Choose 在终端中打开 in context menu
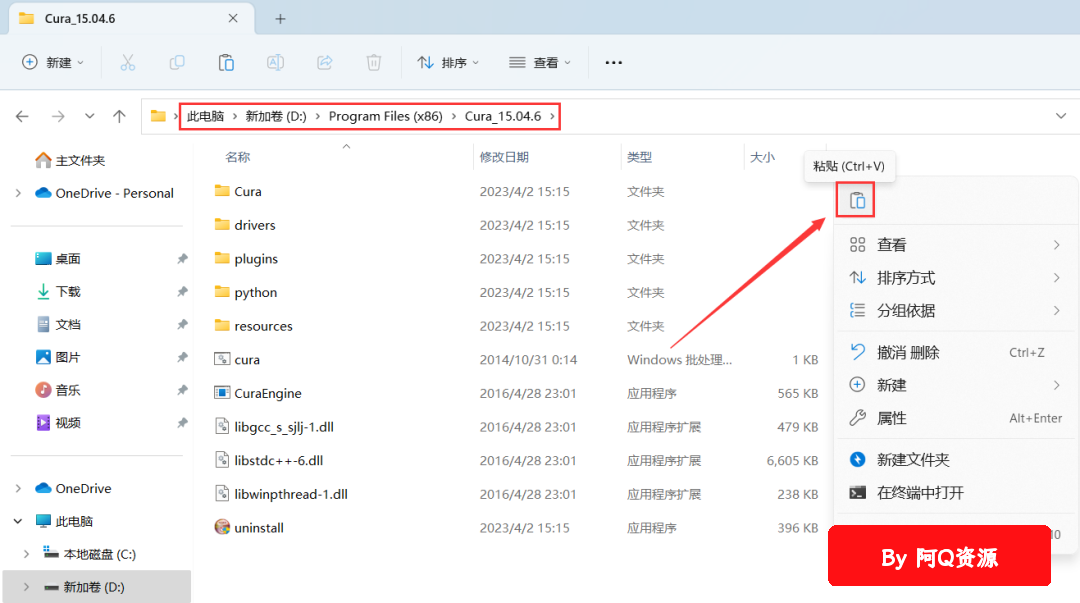Viewport: 1080px width, 603px height. 955,493
